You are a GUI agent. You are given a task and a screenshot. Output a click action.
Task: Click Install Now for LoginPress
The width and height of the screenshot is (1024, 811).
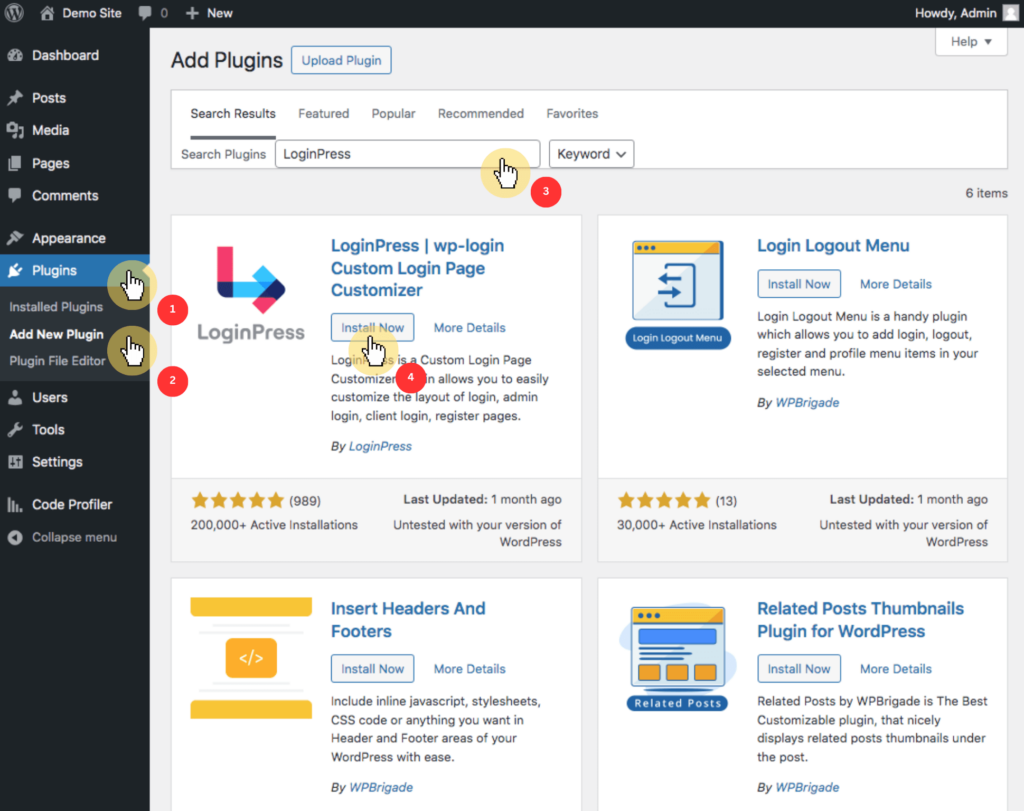(372, 327)
